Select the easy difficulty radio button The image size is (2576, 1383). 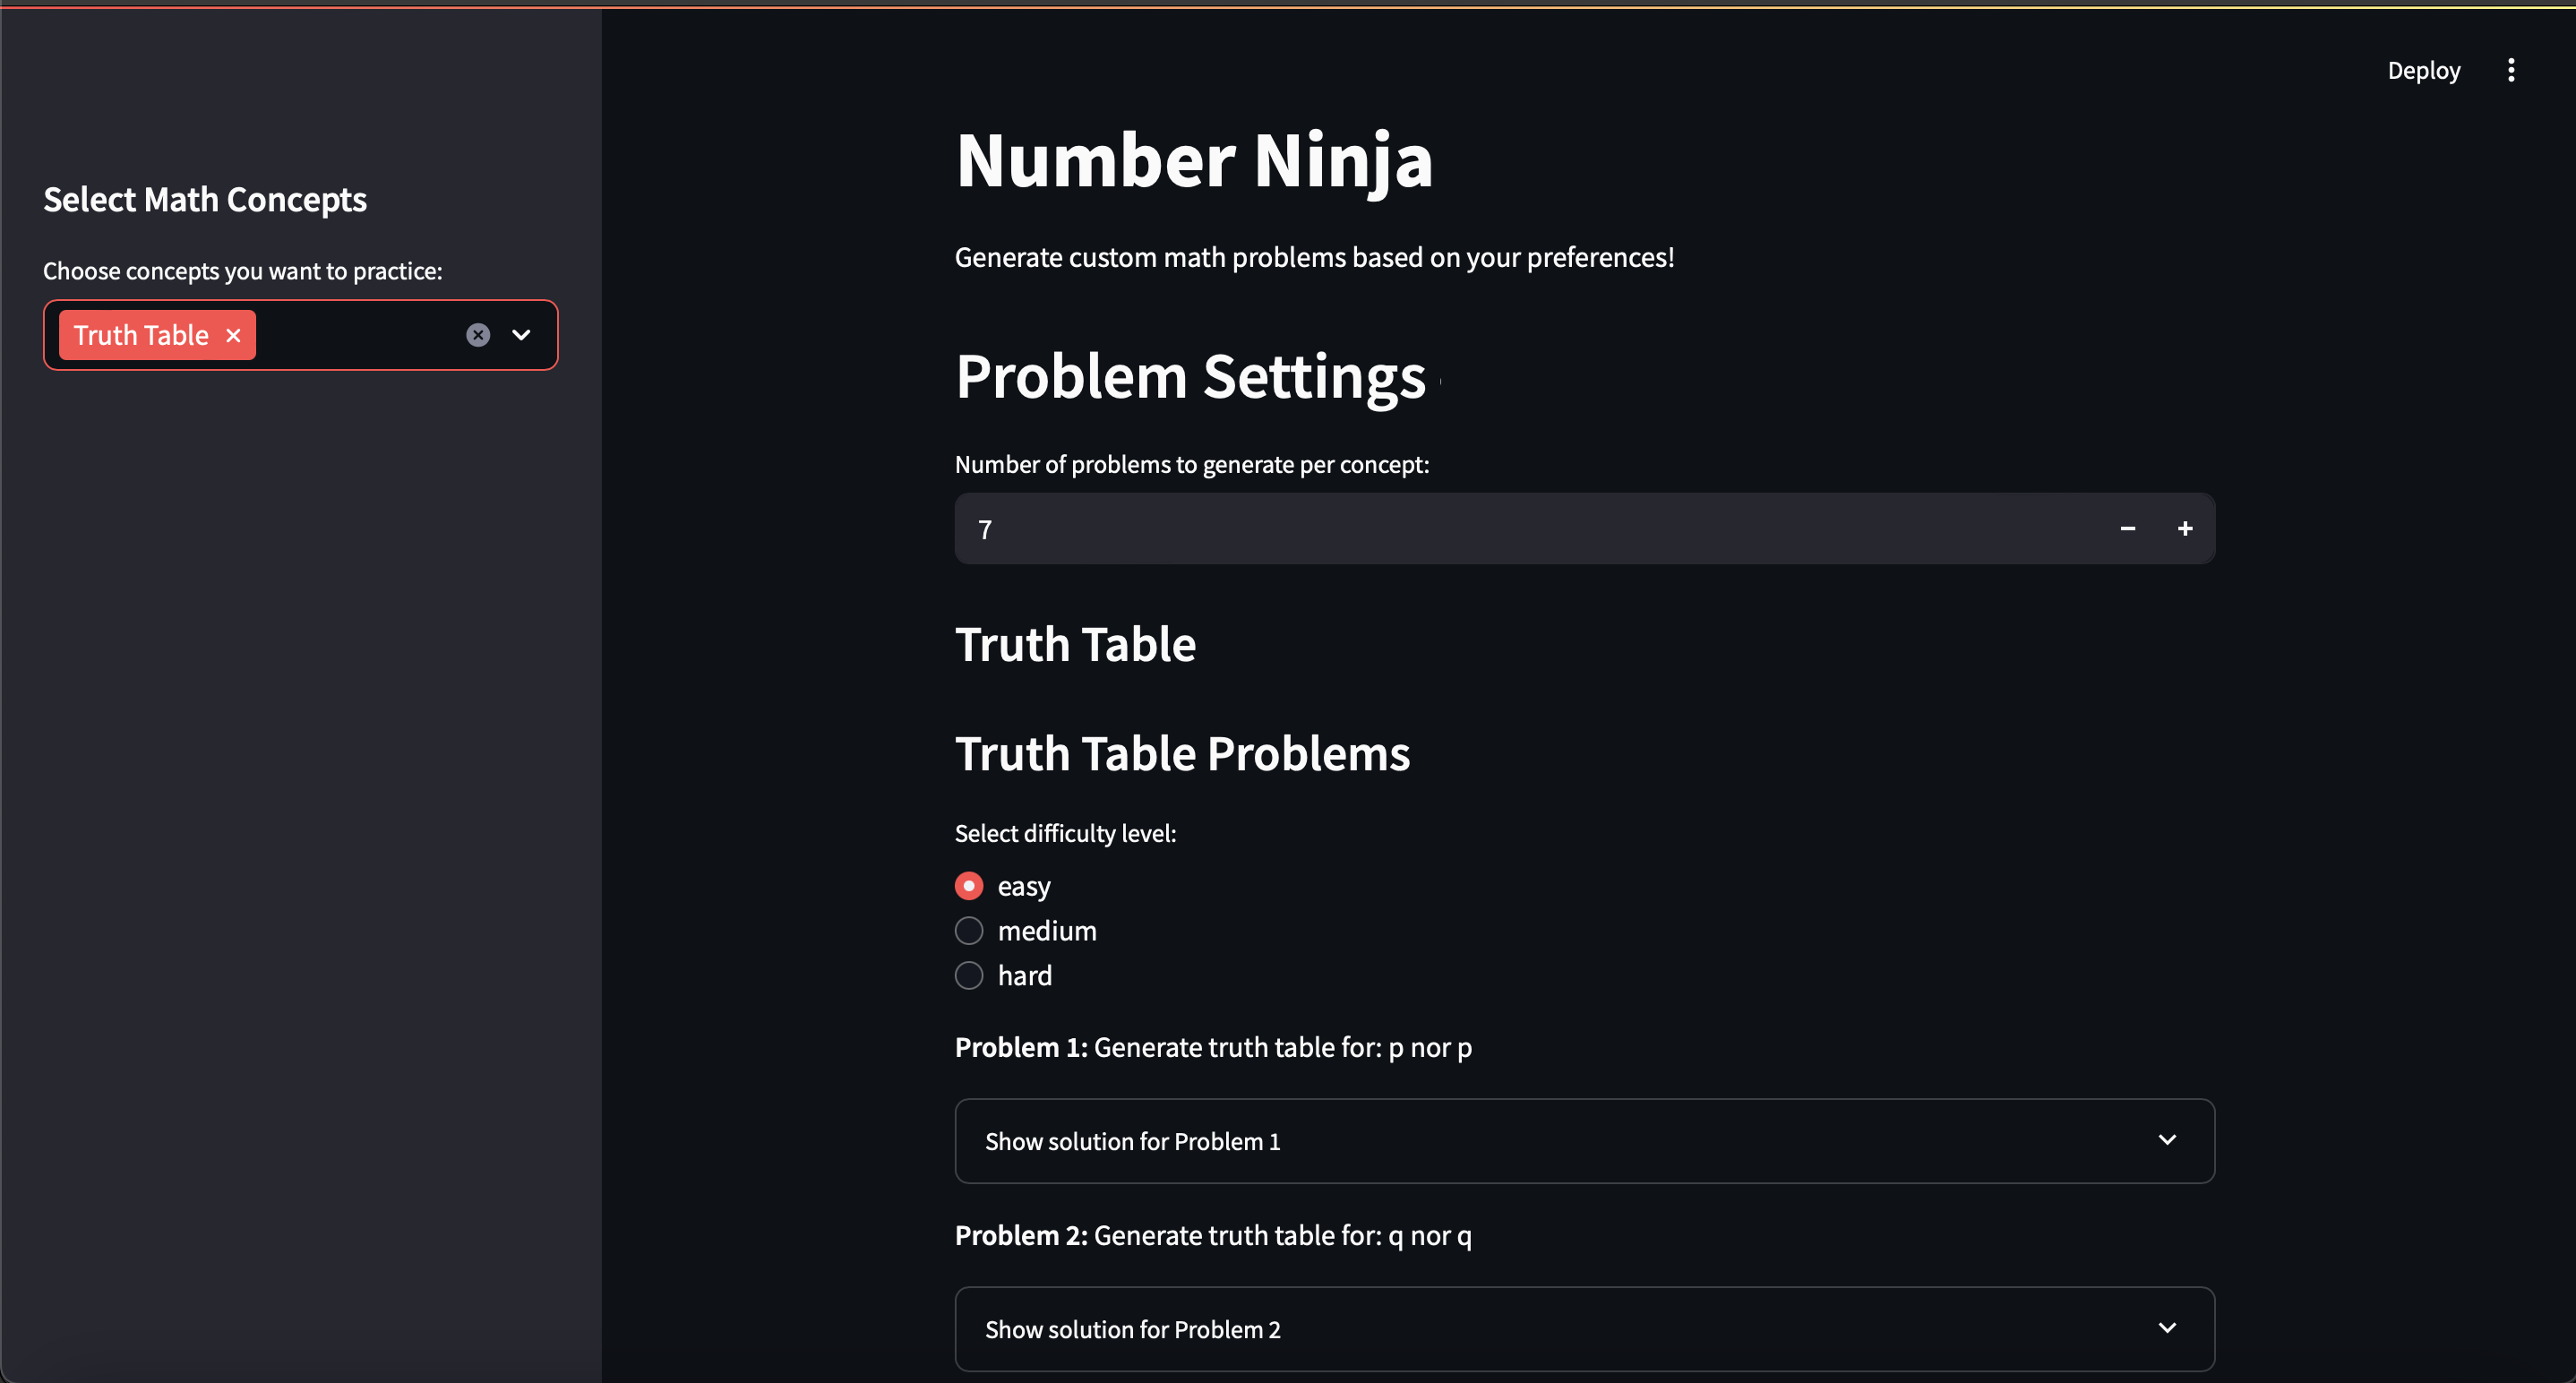[969, 886]
